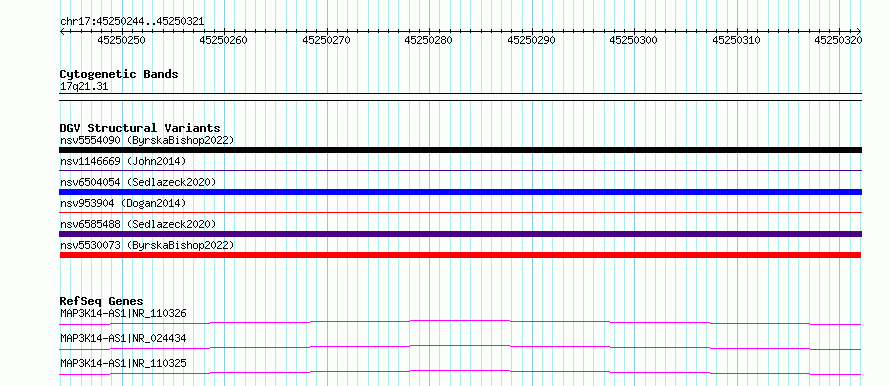Click ruler position 45250280

[x=429, y=40]
